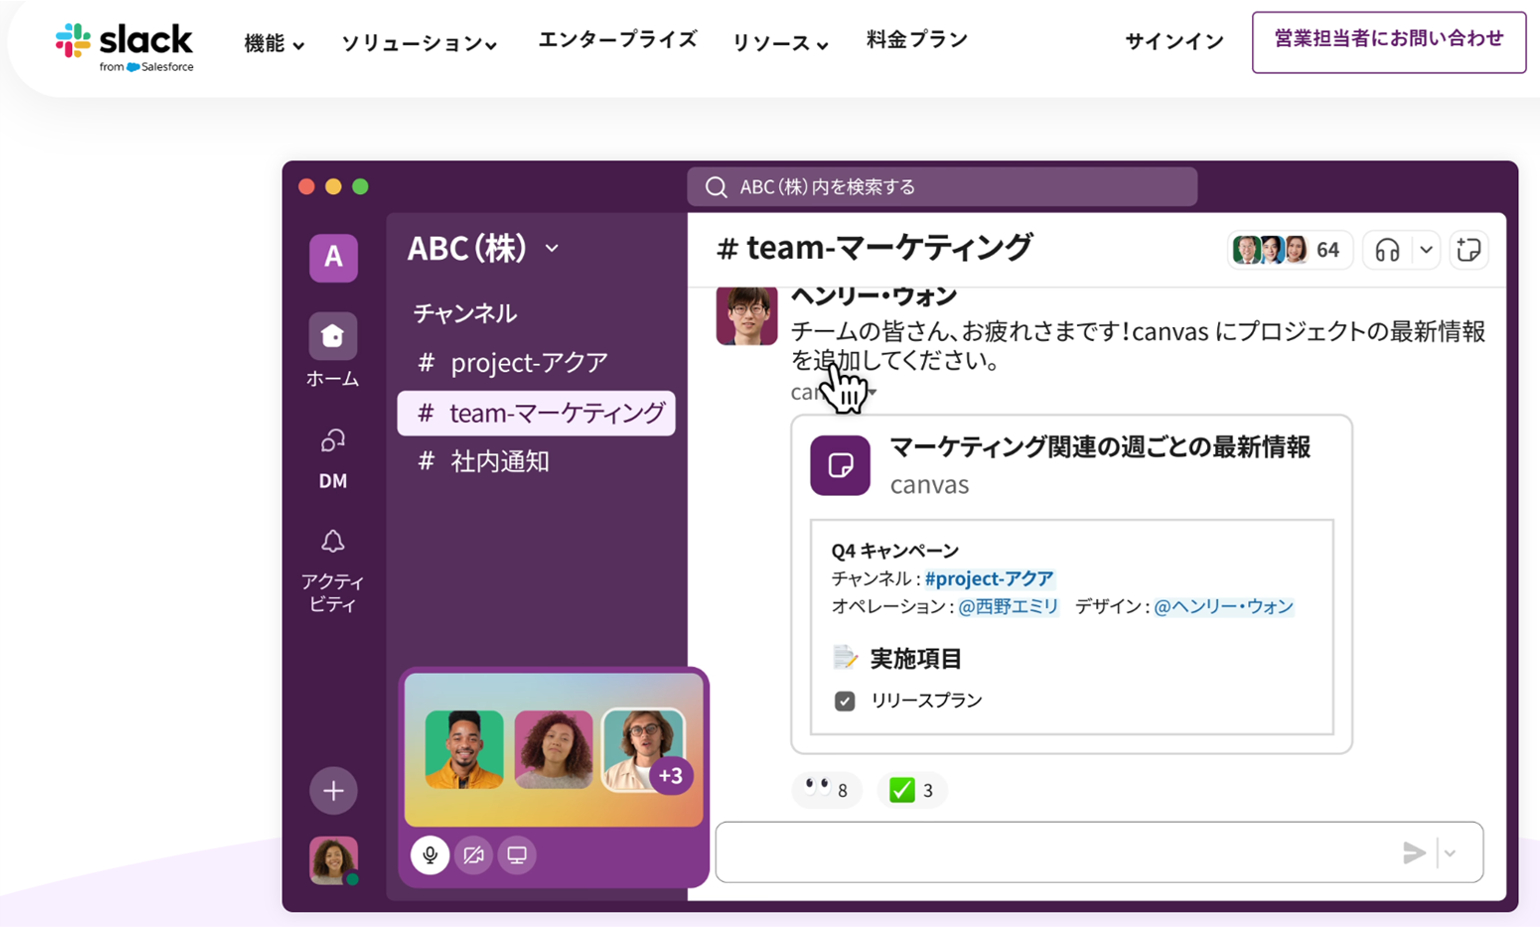Start screen sharing in the huddle
The width and height of the screenshot is (1540, 927).
click(517, 855)
